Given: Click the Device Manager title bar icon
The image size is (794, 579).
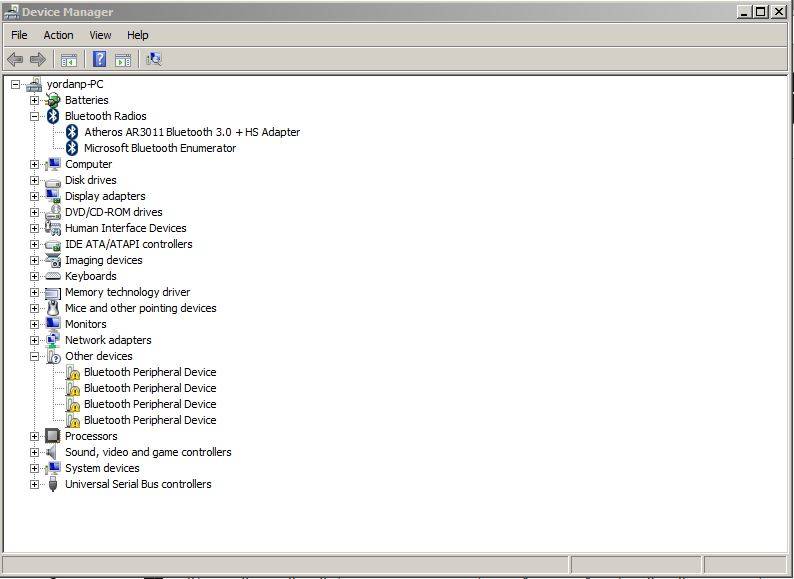Looking at the screenshot, I should [11, 12].
